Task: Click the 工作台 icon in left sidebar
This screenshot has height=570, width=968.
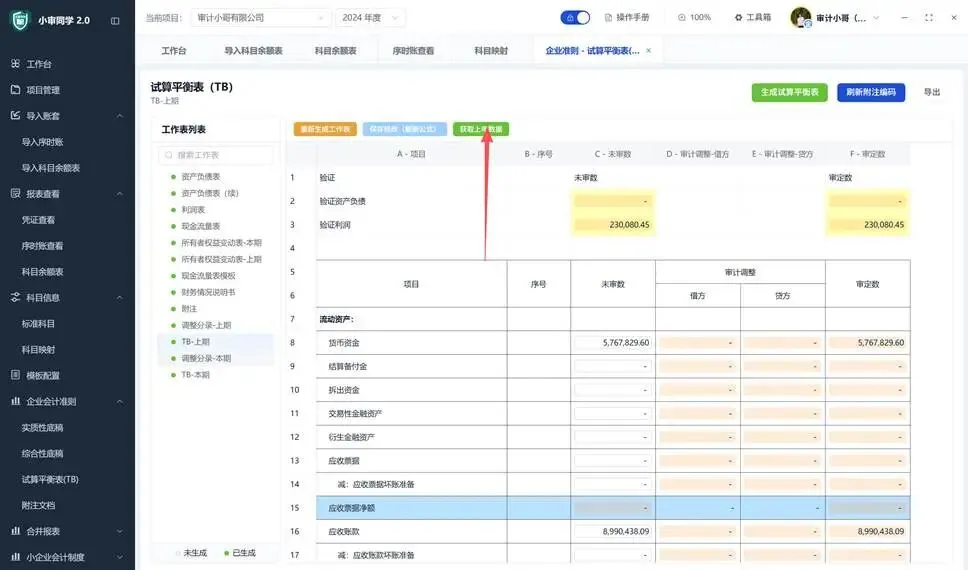Action: (x=15, y=64)
